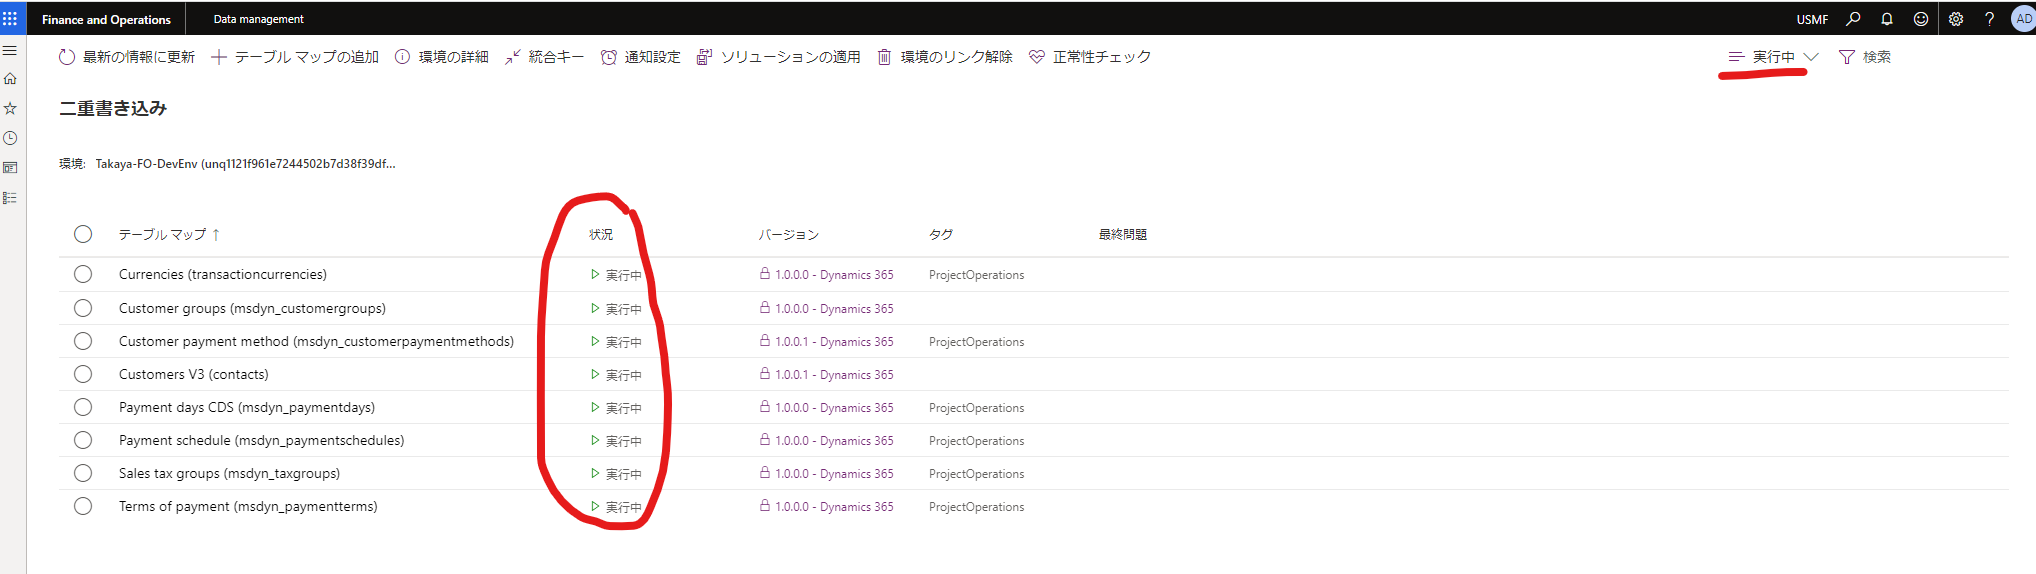The height and width of the screenshot is (574, 2036).
Task: Run 正常性チェック health check
Action: (1089, 57)
